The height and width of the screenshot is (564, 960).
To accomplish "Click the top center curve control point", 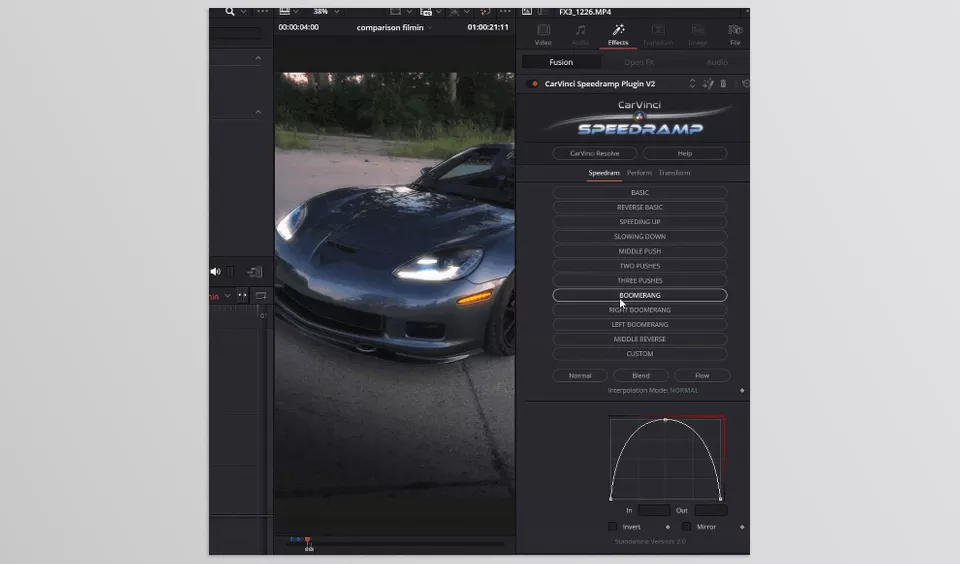I will (x=666, y=420).
